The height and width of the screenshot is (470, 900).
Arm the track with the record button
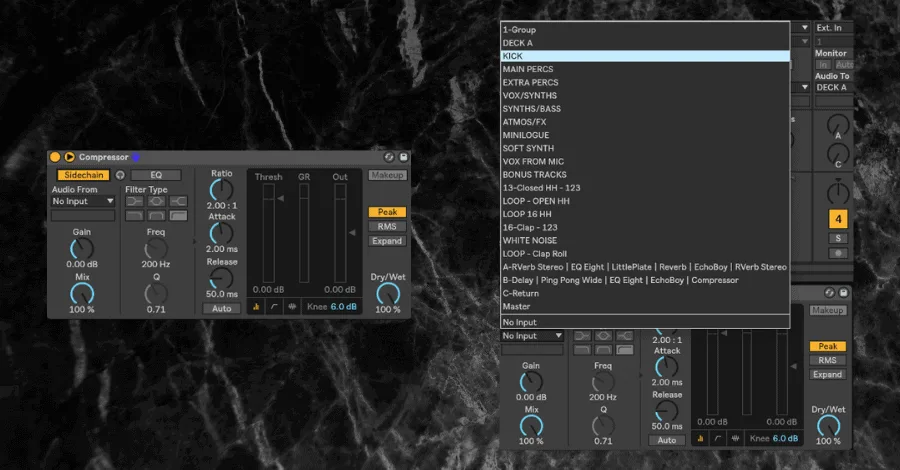[838, 253]
